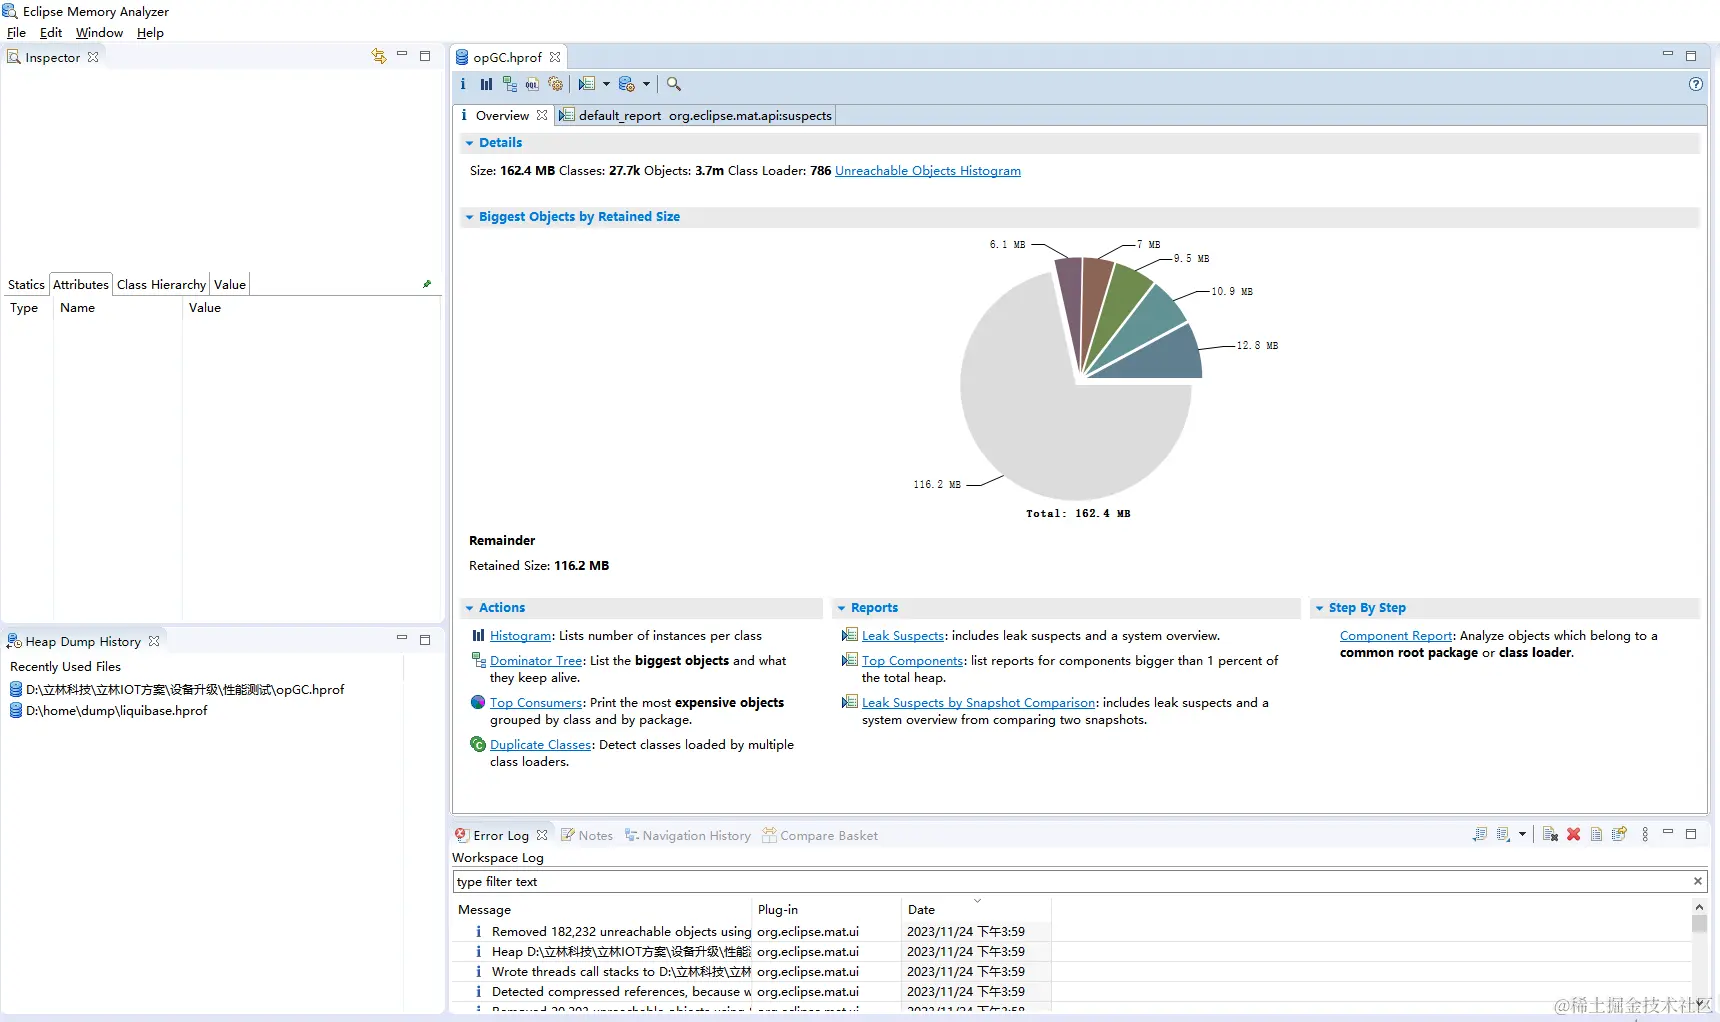Switch to the Notes tab
This screenshot has width=1720, height=1022.
(587, 835)
